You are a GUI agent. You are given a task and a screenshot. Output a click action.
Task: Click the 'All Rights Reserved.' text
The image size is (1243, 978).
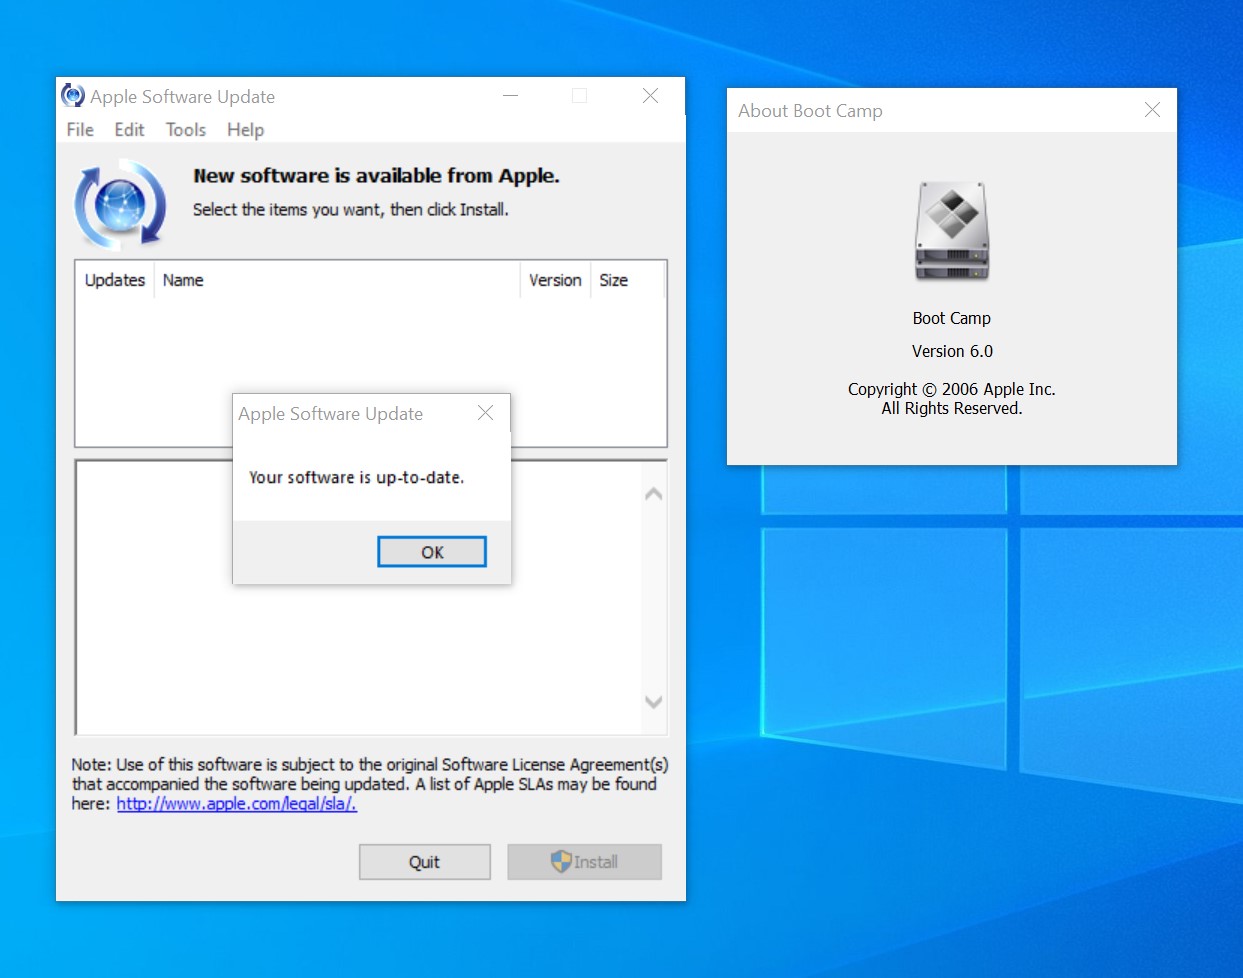[952, 408]
